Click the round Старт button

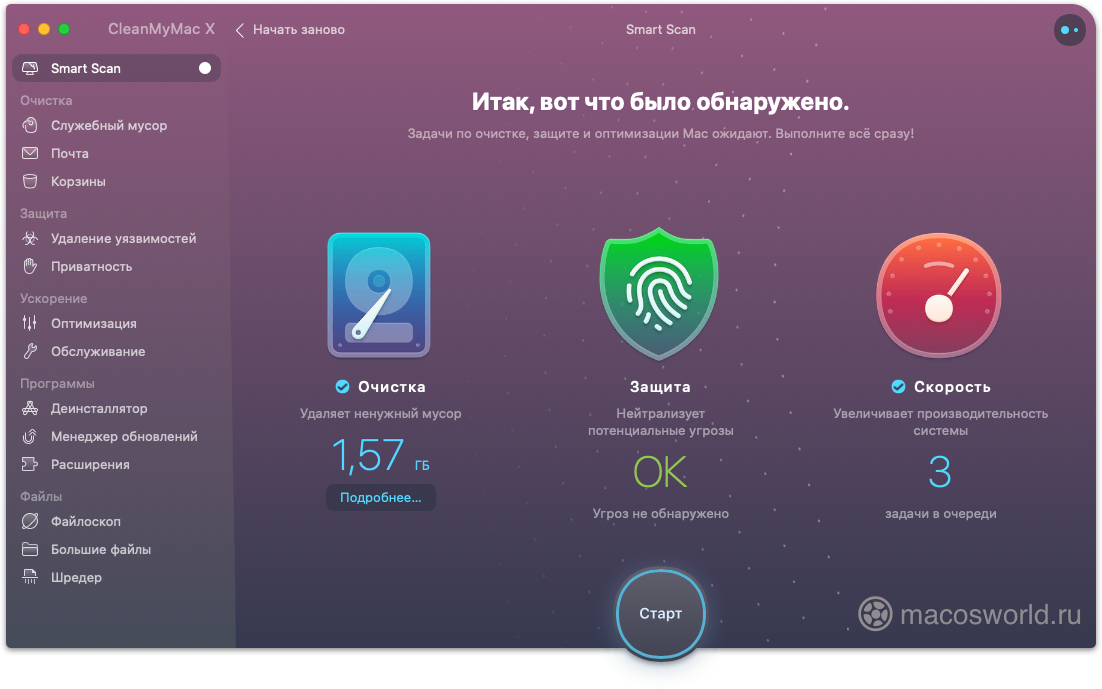(660, 614)
